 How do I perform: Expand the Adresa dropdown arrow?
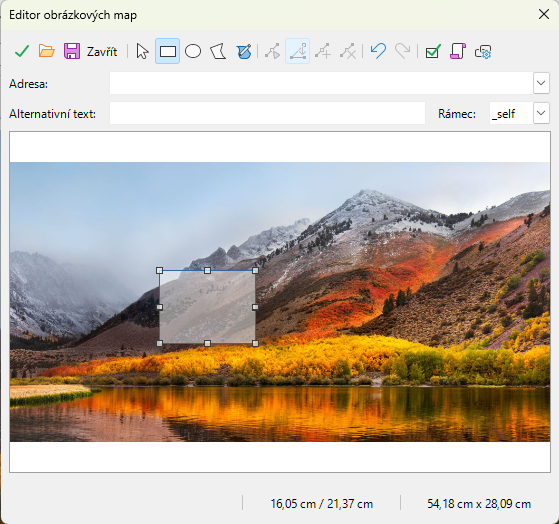(541, 83)
